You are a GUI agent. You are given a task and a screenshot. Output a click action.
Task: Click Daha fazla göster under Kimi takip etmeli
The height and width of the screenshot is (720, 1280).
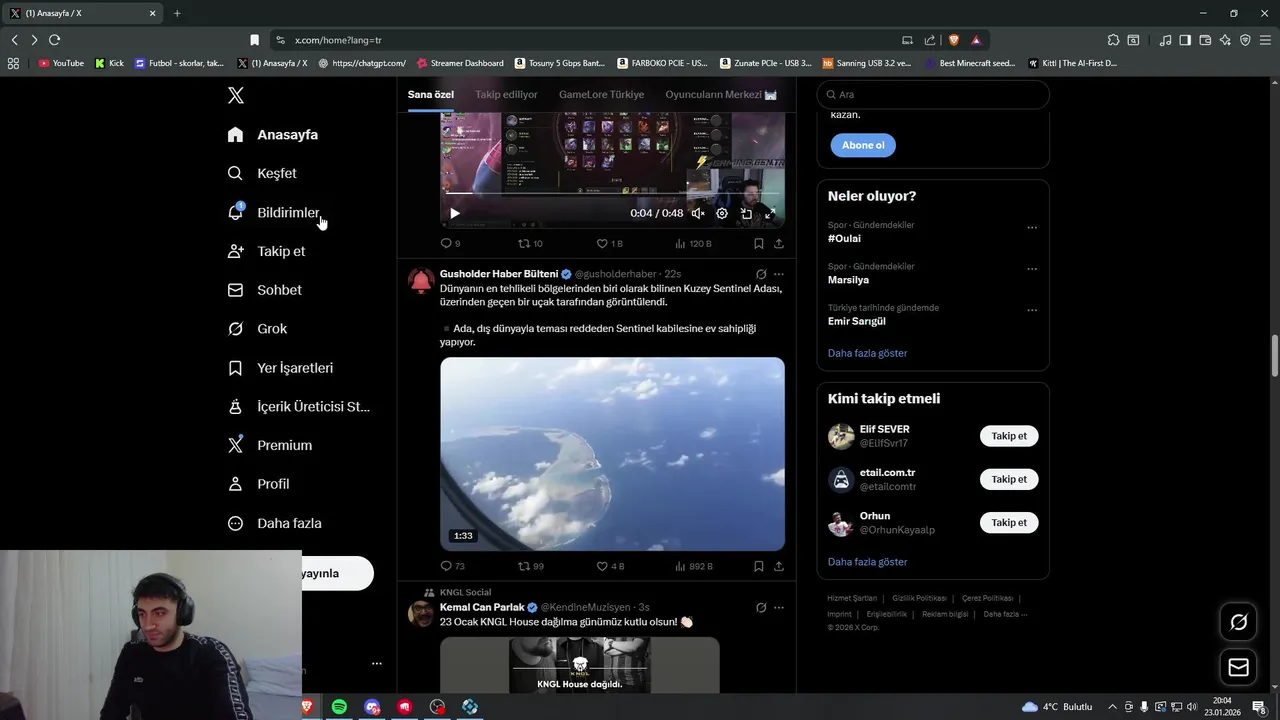click(867, 562)
